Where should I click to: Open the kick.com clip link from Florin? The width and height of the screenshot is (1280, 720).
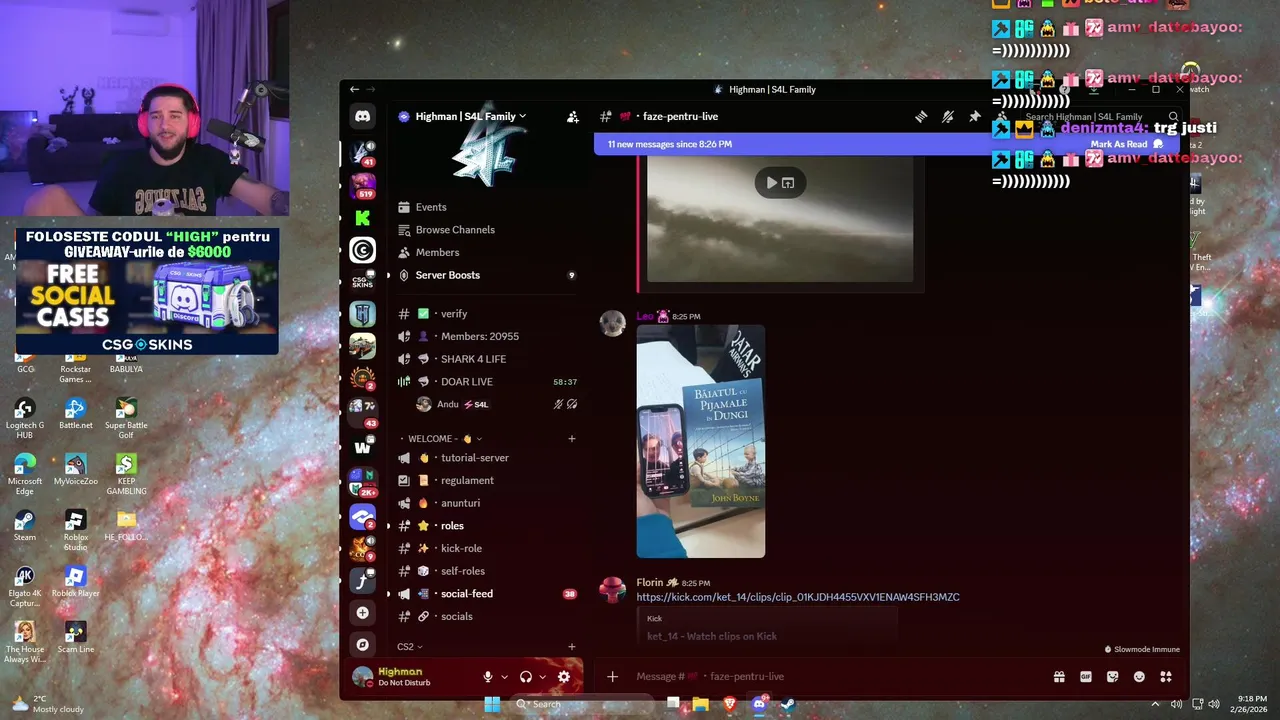[797, 597]
